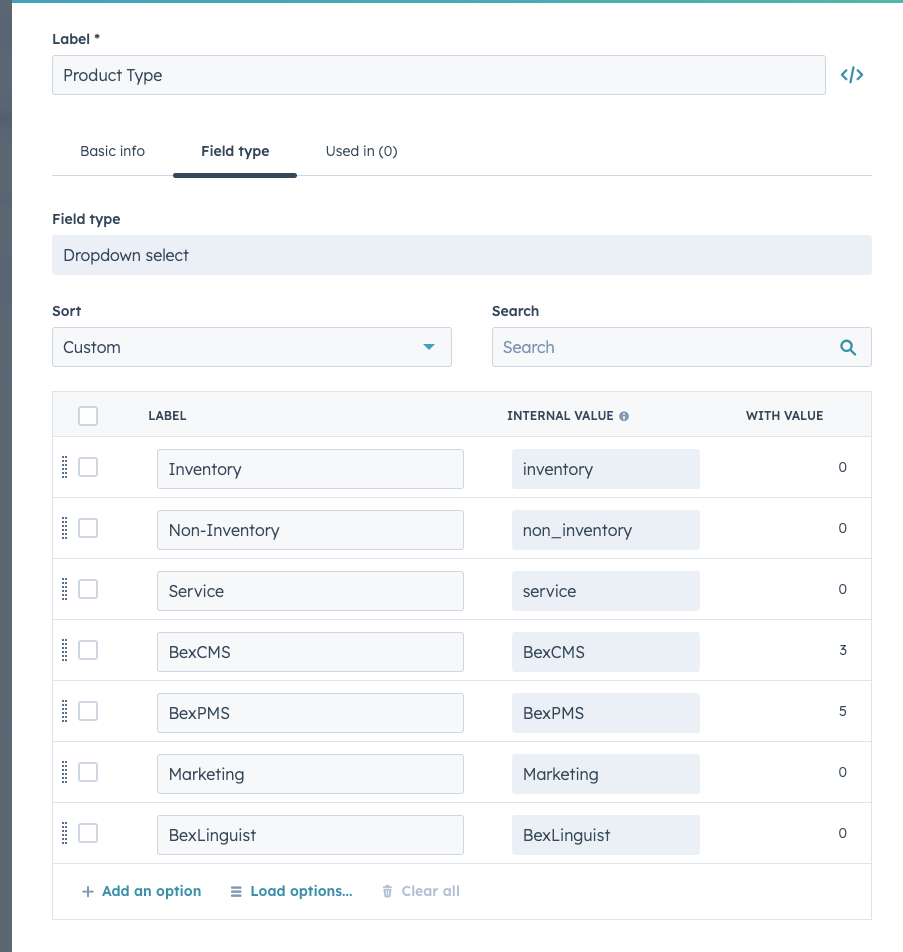
Task: Click the chevron arrow on the Sort dropdown
Action: pos(430,347)
